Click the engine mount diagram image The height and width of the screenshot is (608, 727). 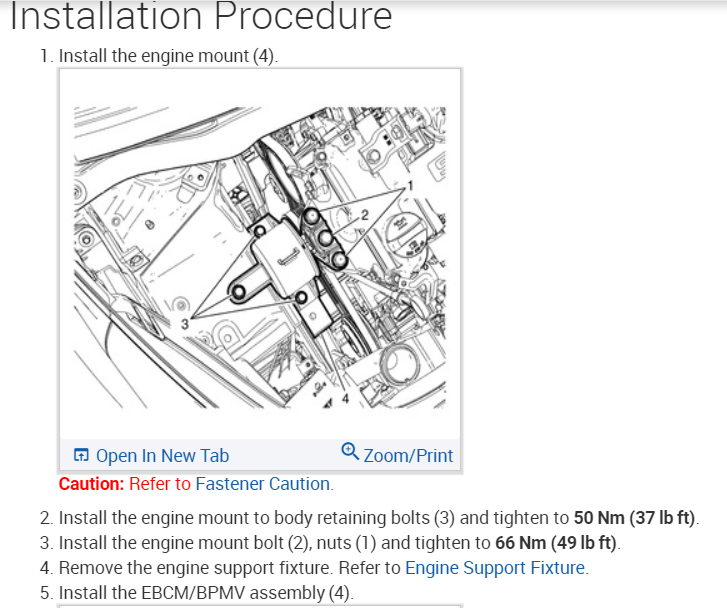coord(260,258)
